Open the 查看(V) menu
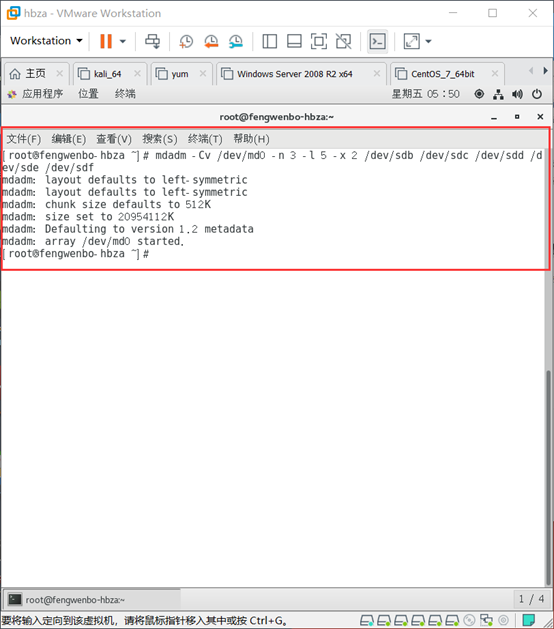Image resolution: width=554 pixels, height=629 pixels. [x=114, y=139]
